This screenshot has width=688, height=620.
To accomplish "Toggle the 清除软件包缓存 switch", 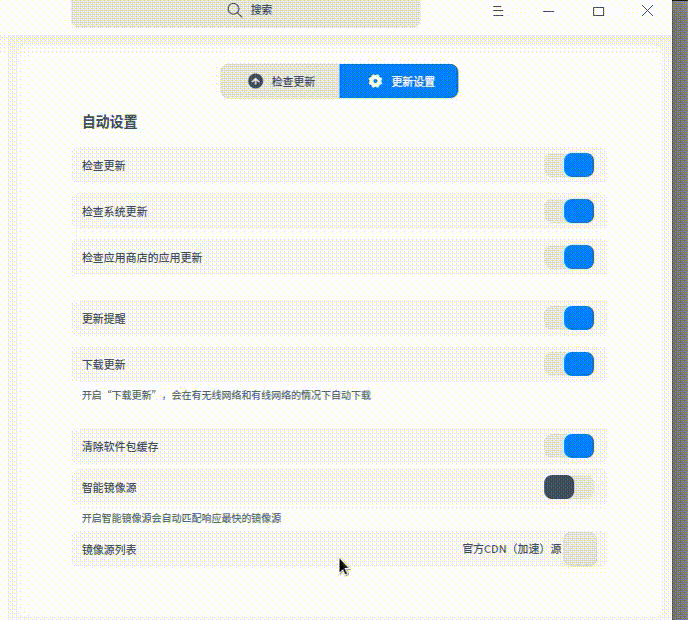I will click(569, 446).
